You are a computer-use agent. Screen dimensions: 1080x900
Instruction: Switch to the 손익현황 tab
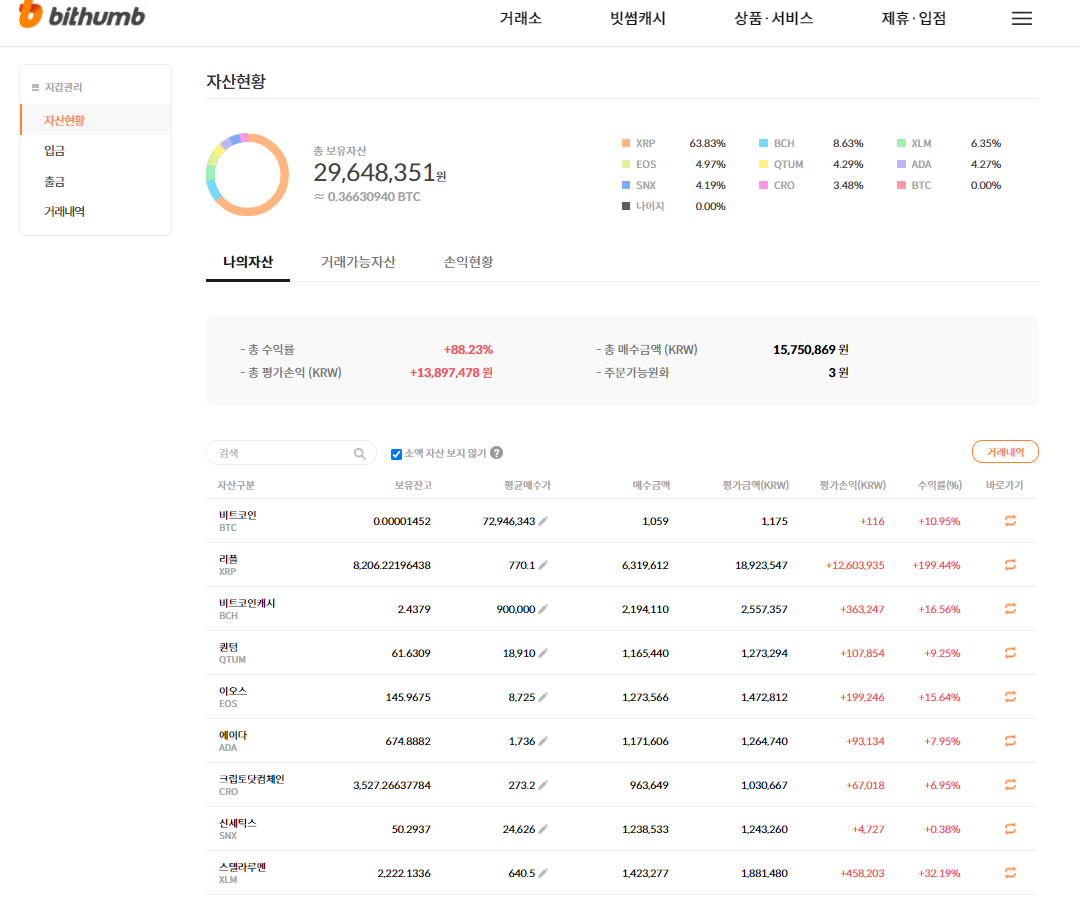(468, 262)
